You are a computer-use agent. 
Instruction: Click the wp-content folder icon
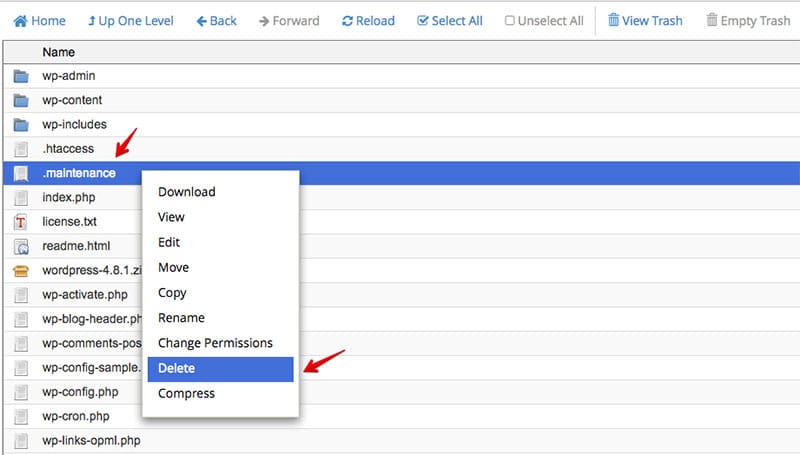21,100
